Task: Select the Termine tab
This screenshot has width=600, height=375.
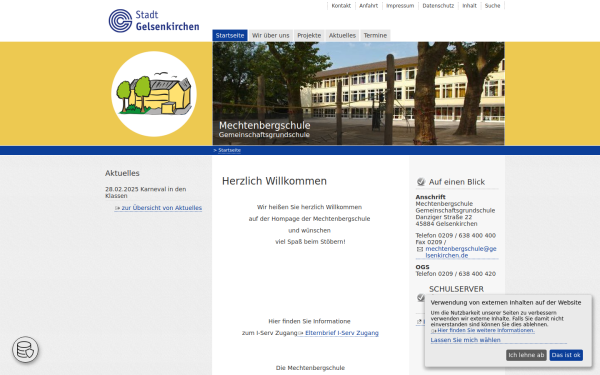Action: [x=375, y=35]
